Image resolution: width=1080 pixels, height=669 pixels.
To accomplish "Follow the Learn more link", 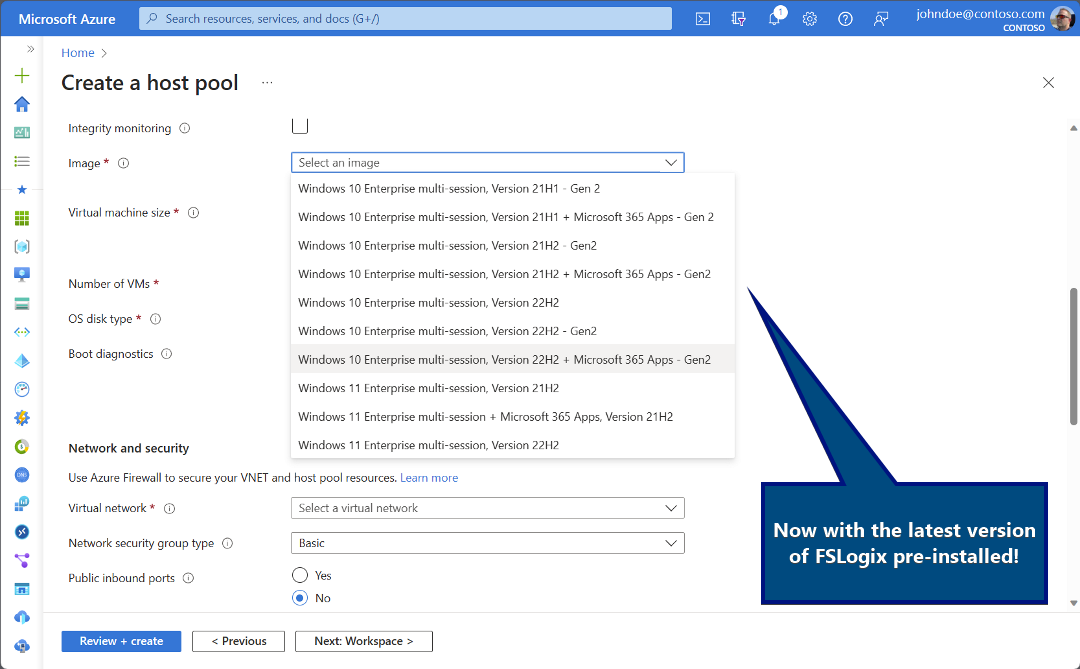I will click(x=428, y=477).
